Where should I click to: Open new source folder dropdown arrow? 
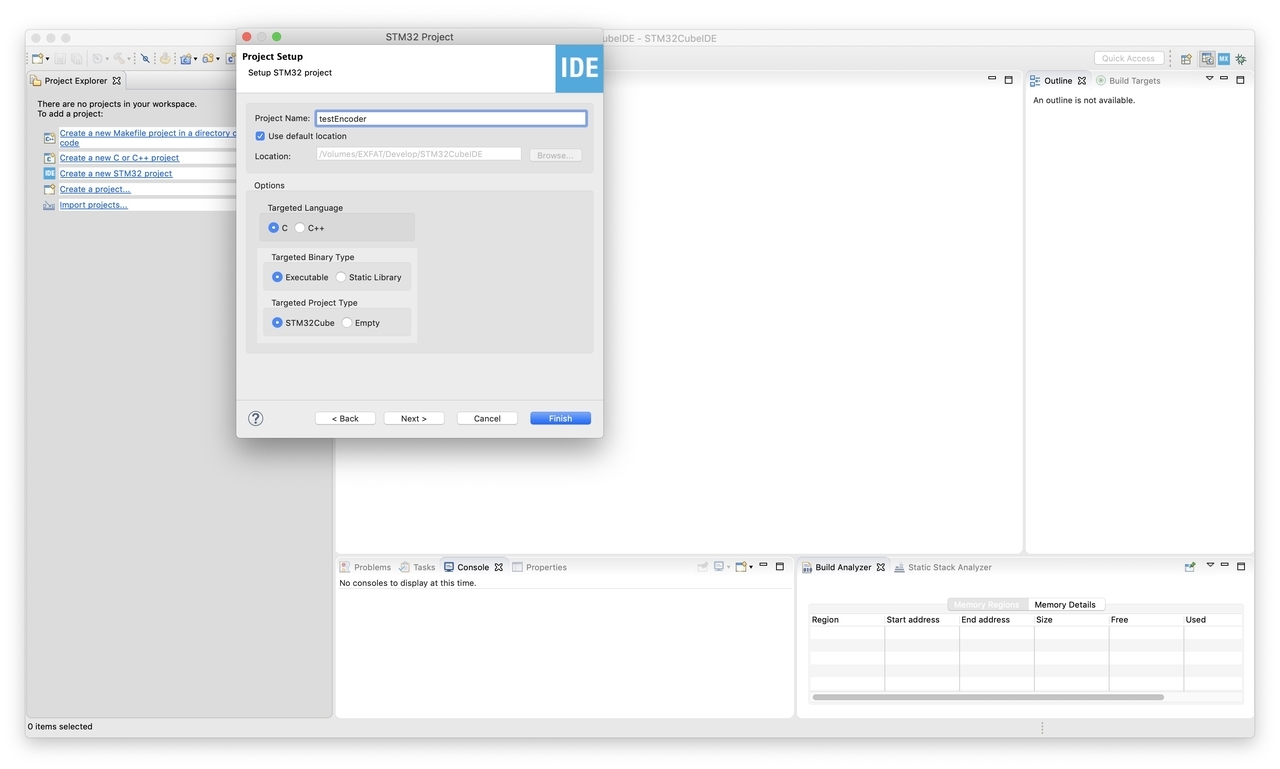pos(218,60)
